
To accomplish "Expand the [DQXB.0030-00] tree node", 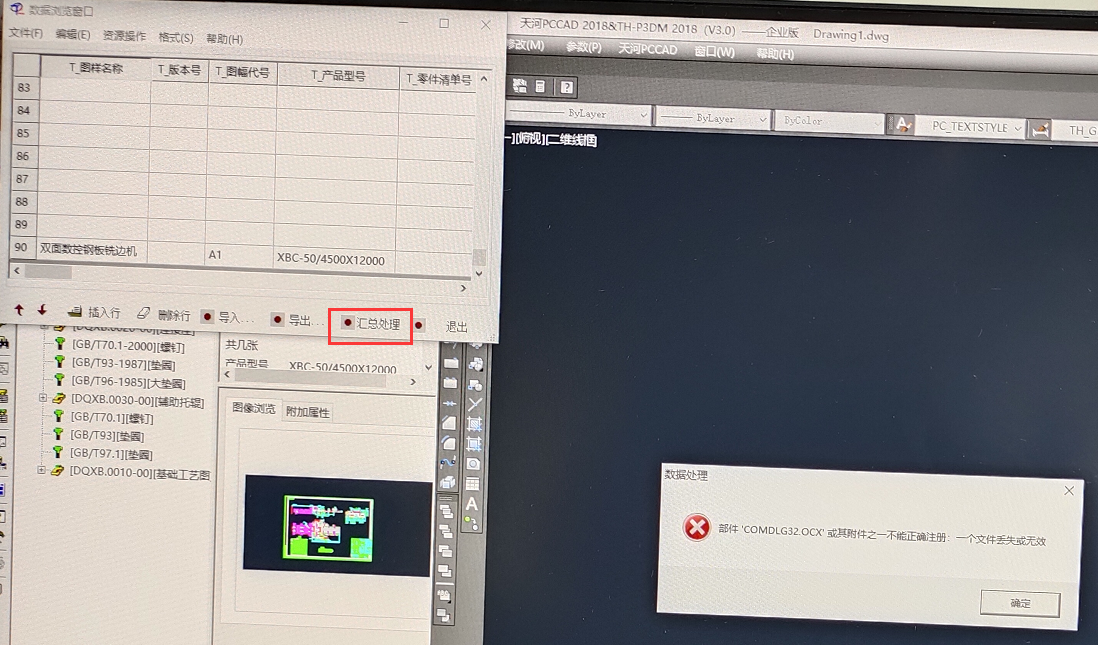I will coord(43,398).
